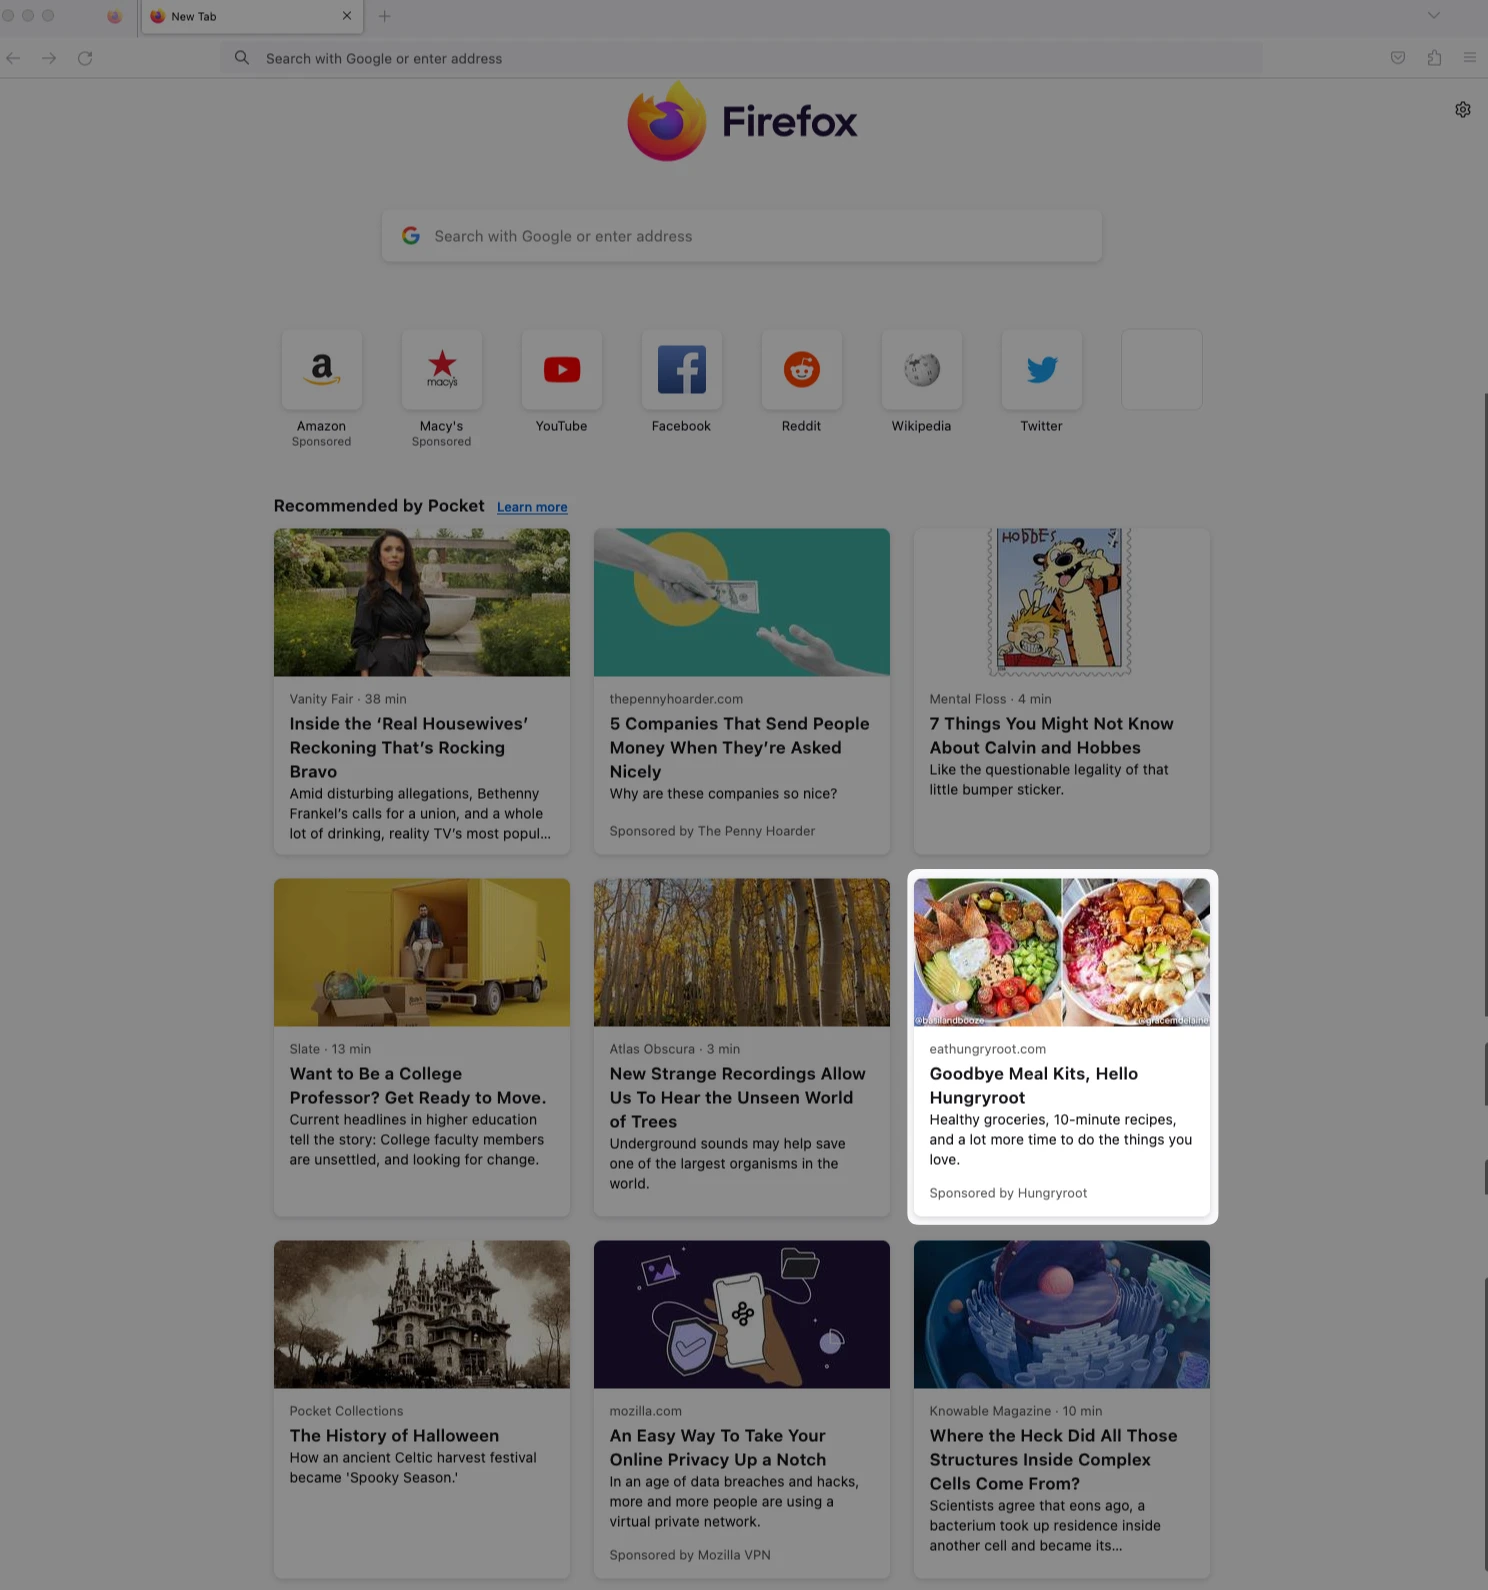
Task: Click 'Slate · 13 min' source text
Action: click(x=330, y=1049)
